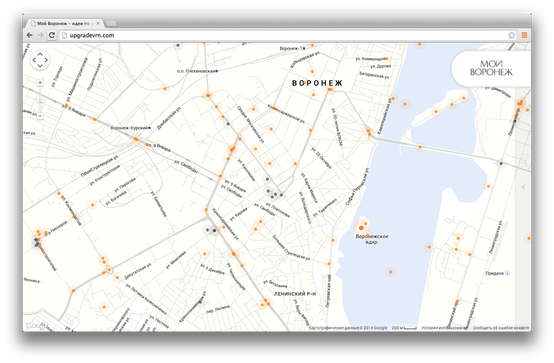Open the Google terms of use link
The width and height of the screenshot is (554, 363).
pyautogui.click(x=444, y=328)
